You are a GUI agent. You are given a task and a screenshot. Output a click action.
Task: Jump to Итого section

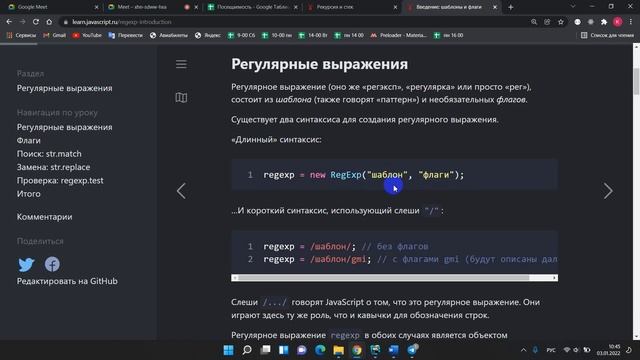pos(29,194)
